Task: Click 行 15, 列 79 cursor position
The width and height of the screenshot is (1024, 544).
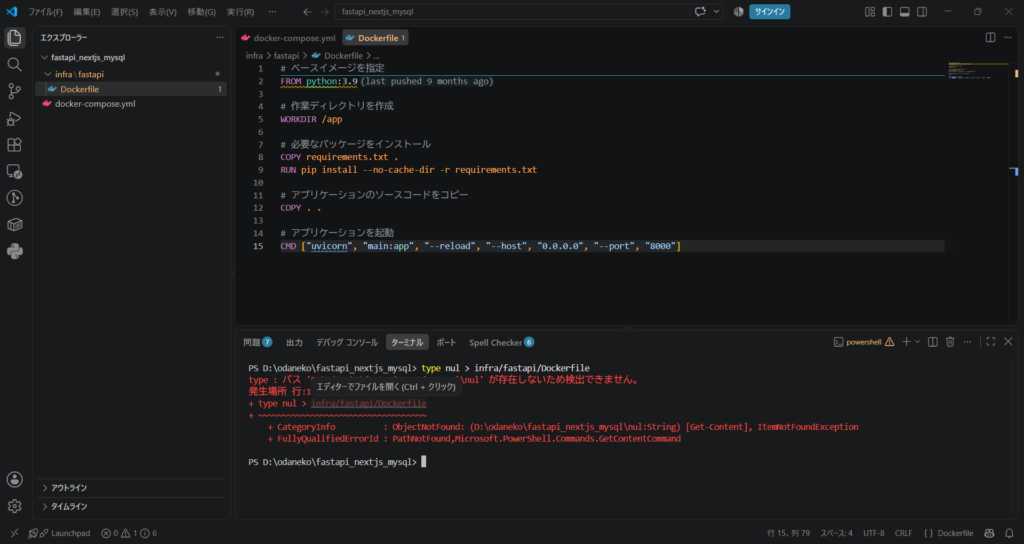Action: pos(788,533)
